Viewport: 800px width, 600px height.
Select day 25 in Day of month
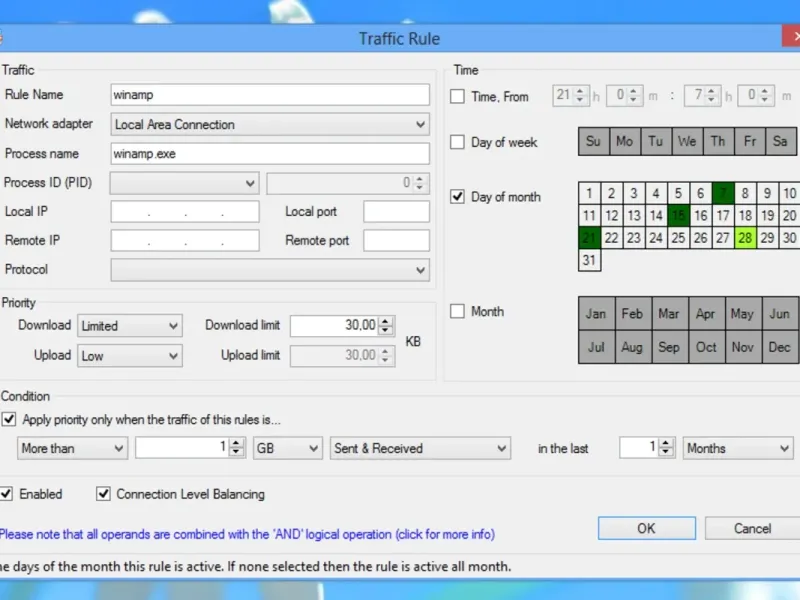[678, 238]
